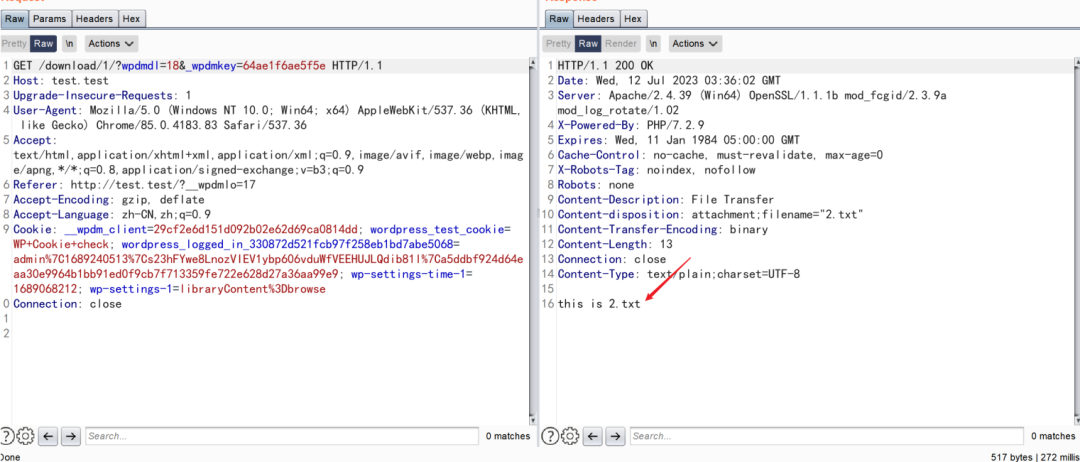Switch to request Hex tab
This screenshot has height=462, width=1080.
132,19
